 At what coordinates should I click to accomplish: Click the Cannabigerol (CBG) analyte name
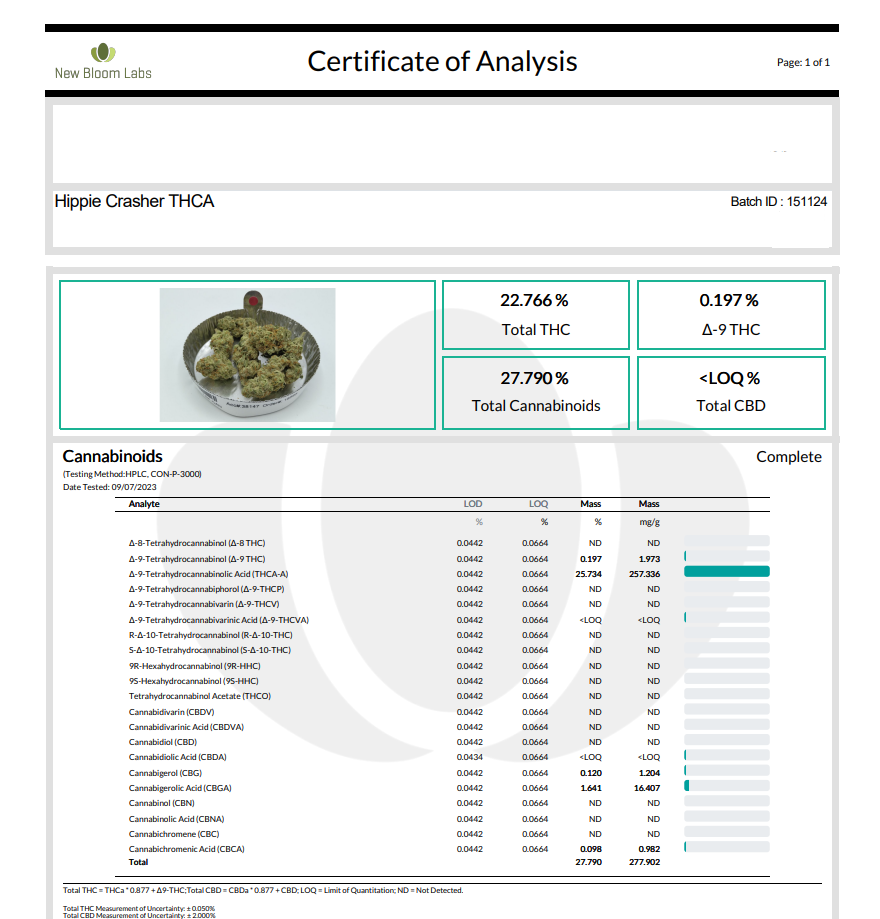165,773
